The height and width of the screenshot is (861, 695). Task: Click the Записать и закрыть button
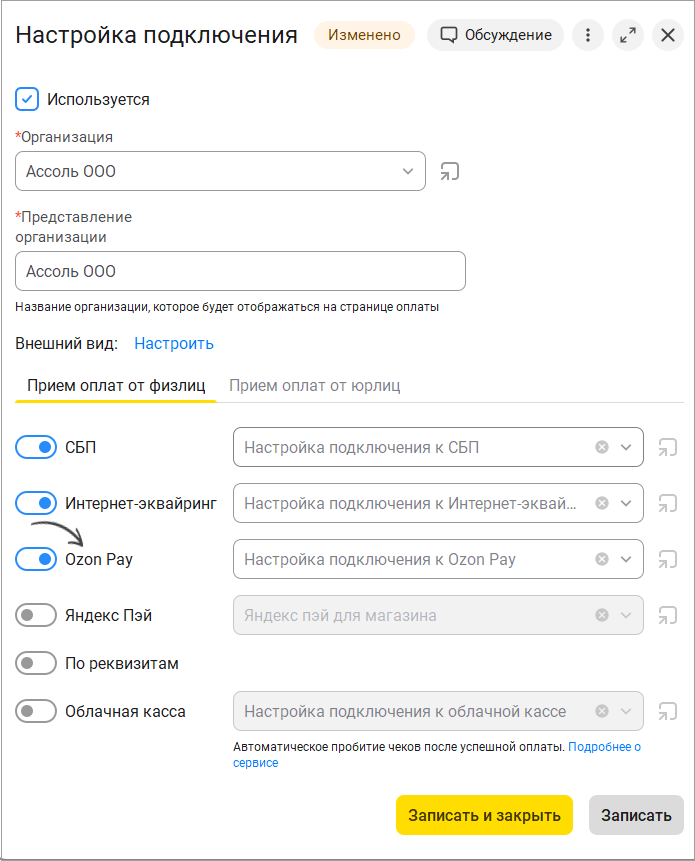(484, 815)
